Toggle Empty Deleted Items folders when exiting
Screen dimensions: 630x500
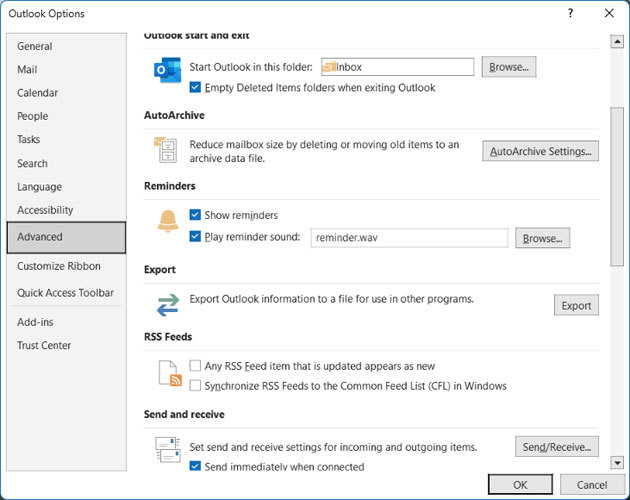[x=195, y=87]
